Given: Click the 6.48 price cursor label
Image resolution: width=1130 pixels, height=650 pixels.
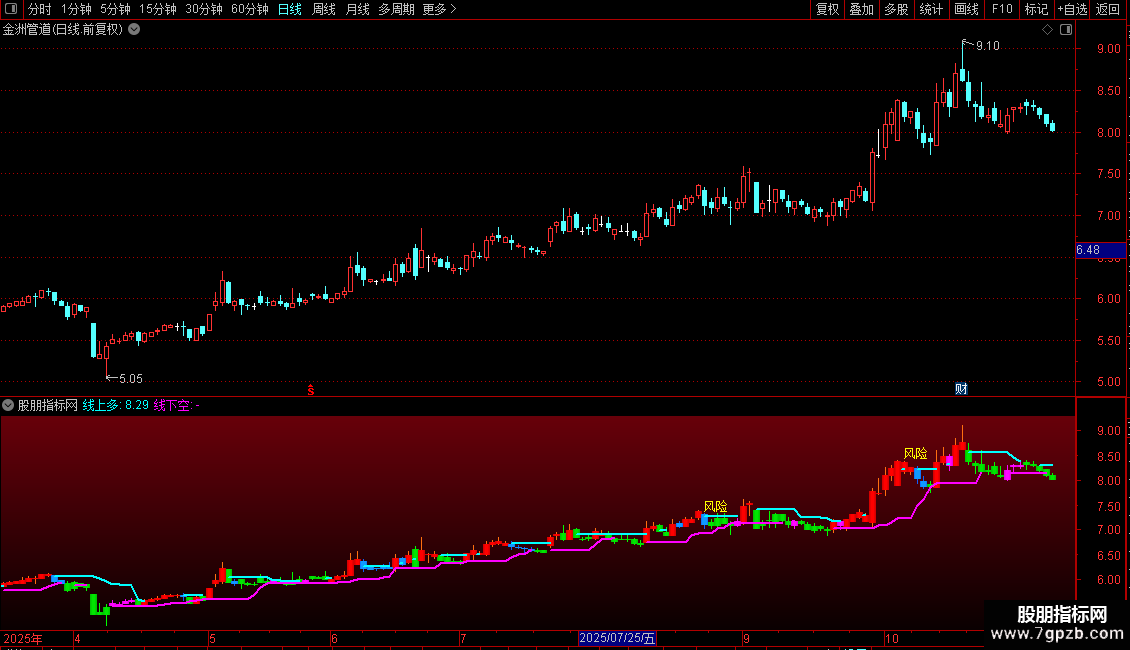Looking at the screenshot, I should pos(1100,250).
